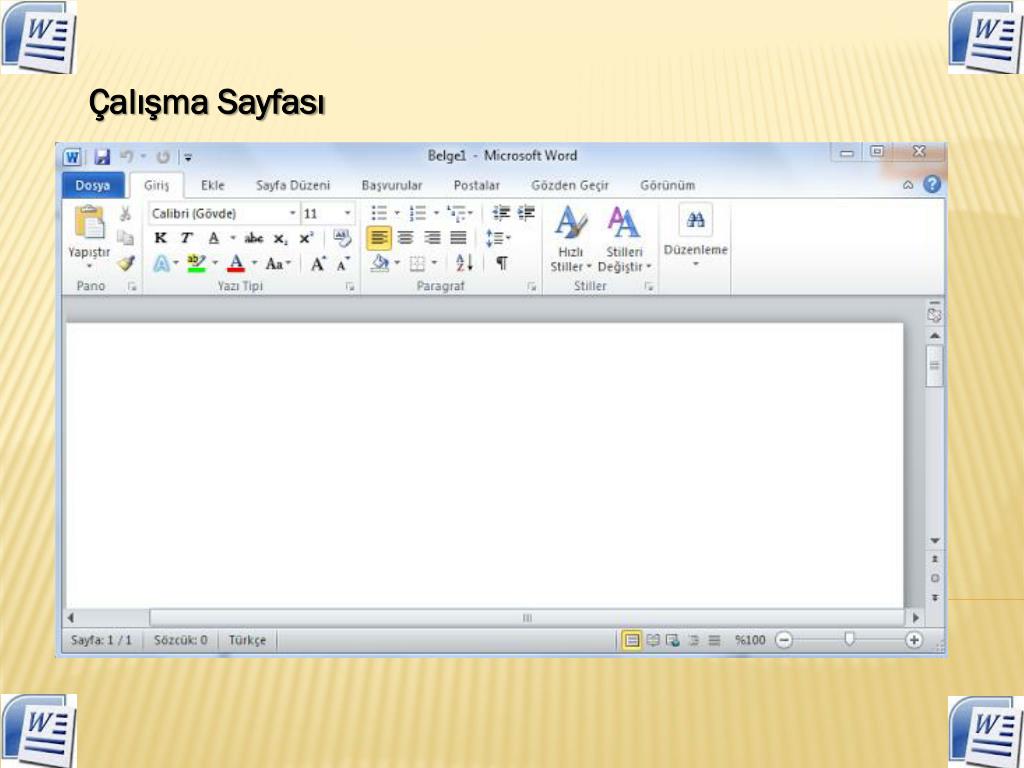Viewport: 1024px width, 768px height.
Task: Click the zoom slider handle
Action: 849,639
